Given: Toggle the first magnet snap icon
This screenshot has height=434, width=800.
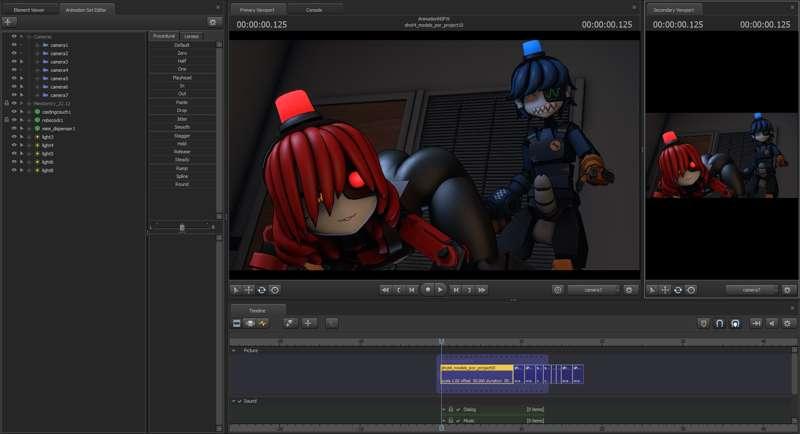Looking at the screenshot, I should point(719,323).
